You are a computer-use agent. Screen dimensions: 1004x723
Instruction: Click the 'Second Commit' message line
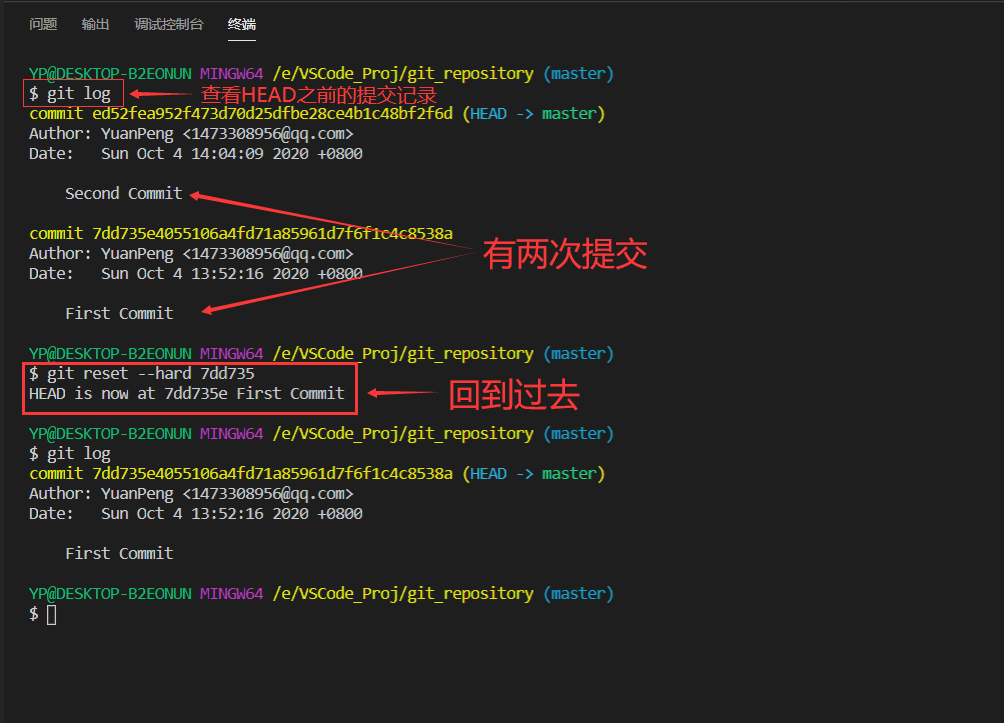pyautogui.click(x=124, y=193)
